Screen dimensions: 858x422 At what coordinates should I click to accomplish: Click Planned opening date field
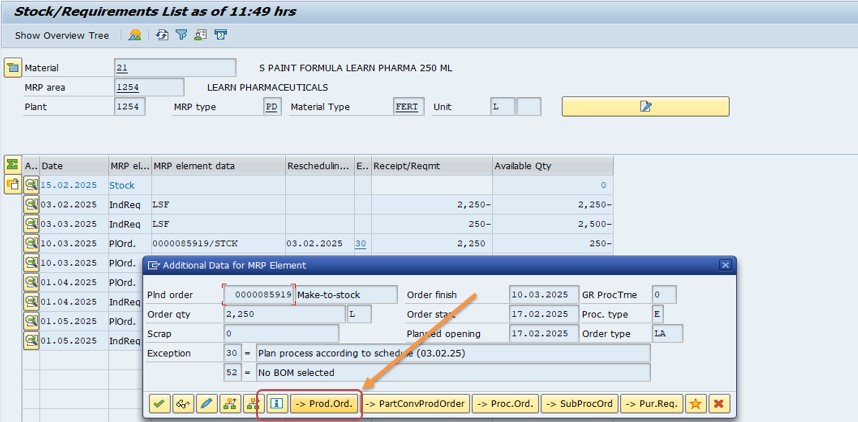(x=544, y=333)
